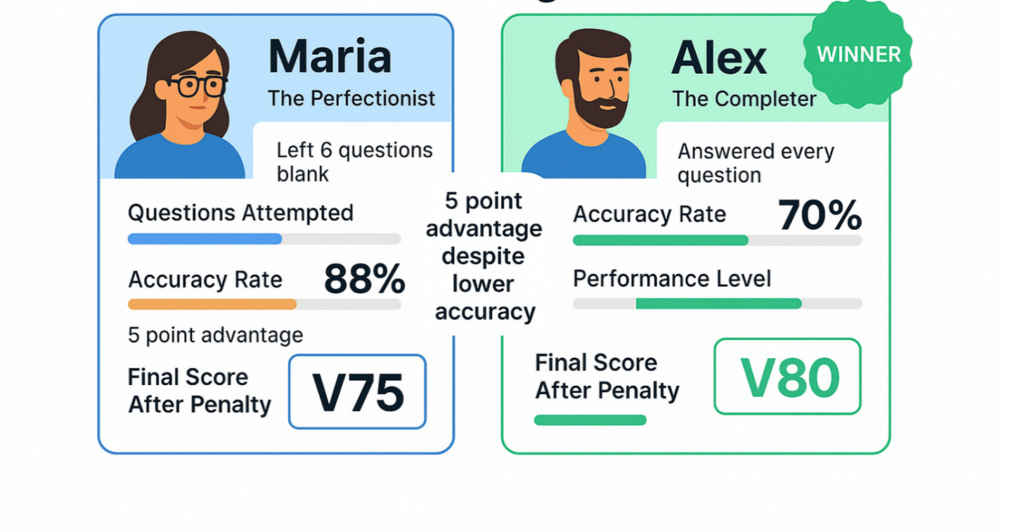Click the 88% accuracy value
The height and width of the screenshot is (532, 1024).
click(364, 279)
